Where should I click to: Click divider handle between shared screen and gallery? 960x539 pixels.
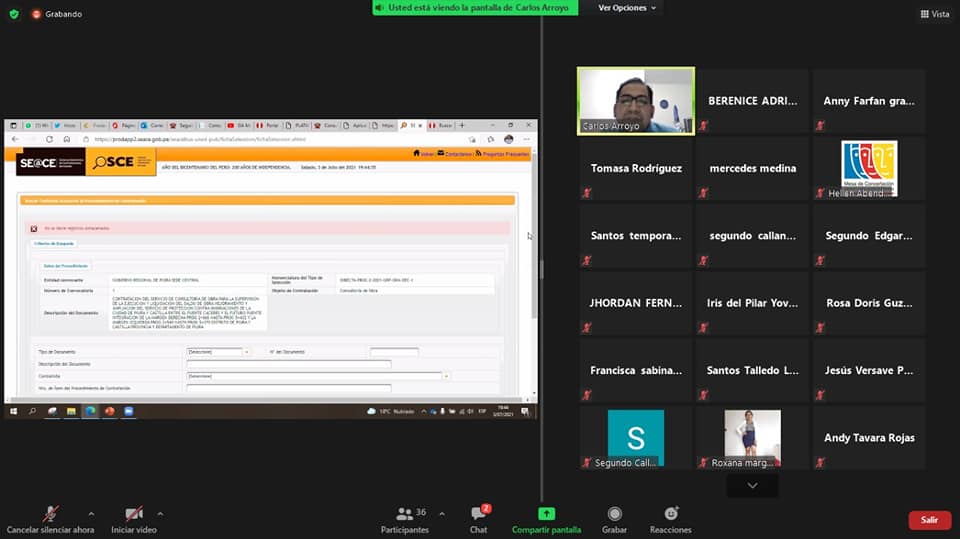pos(542,269)
